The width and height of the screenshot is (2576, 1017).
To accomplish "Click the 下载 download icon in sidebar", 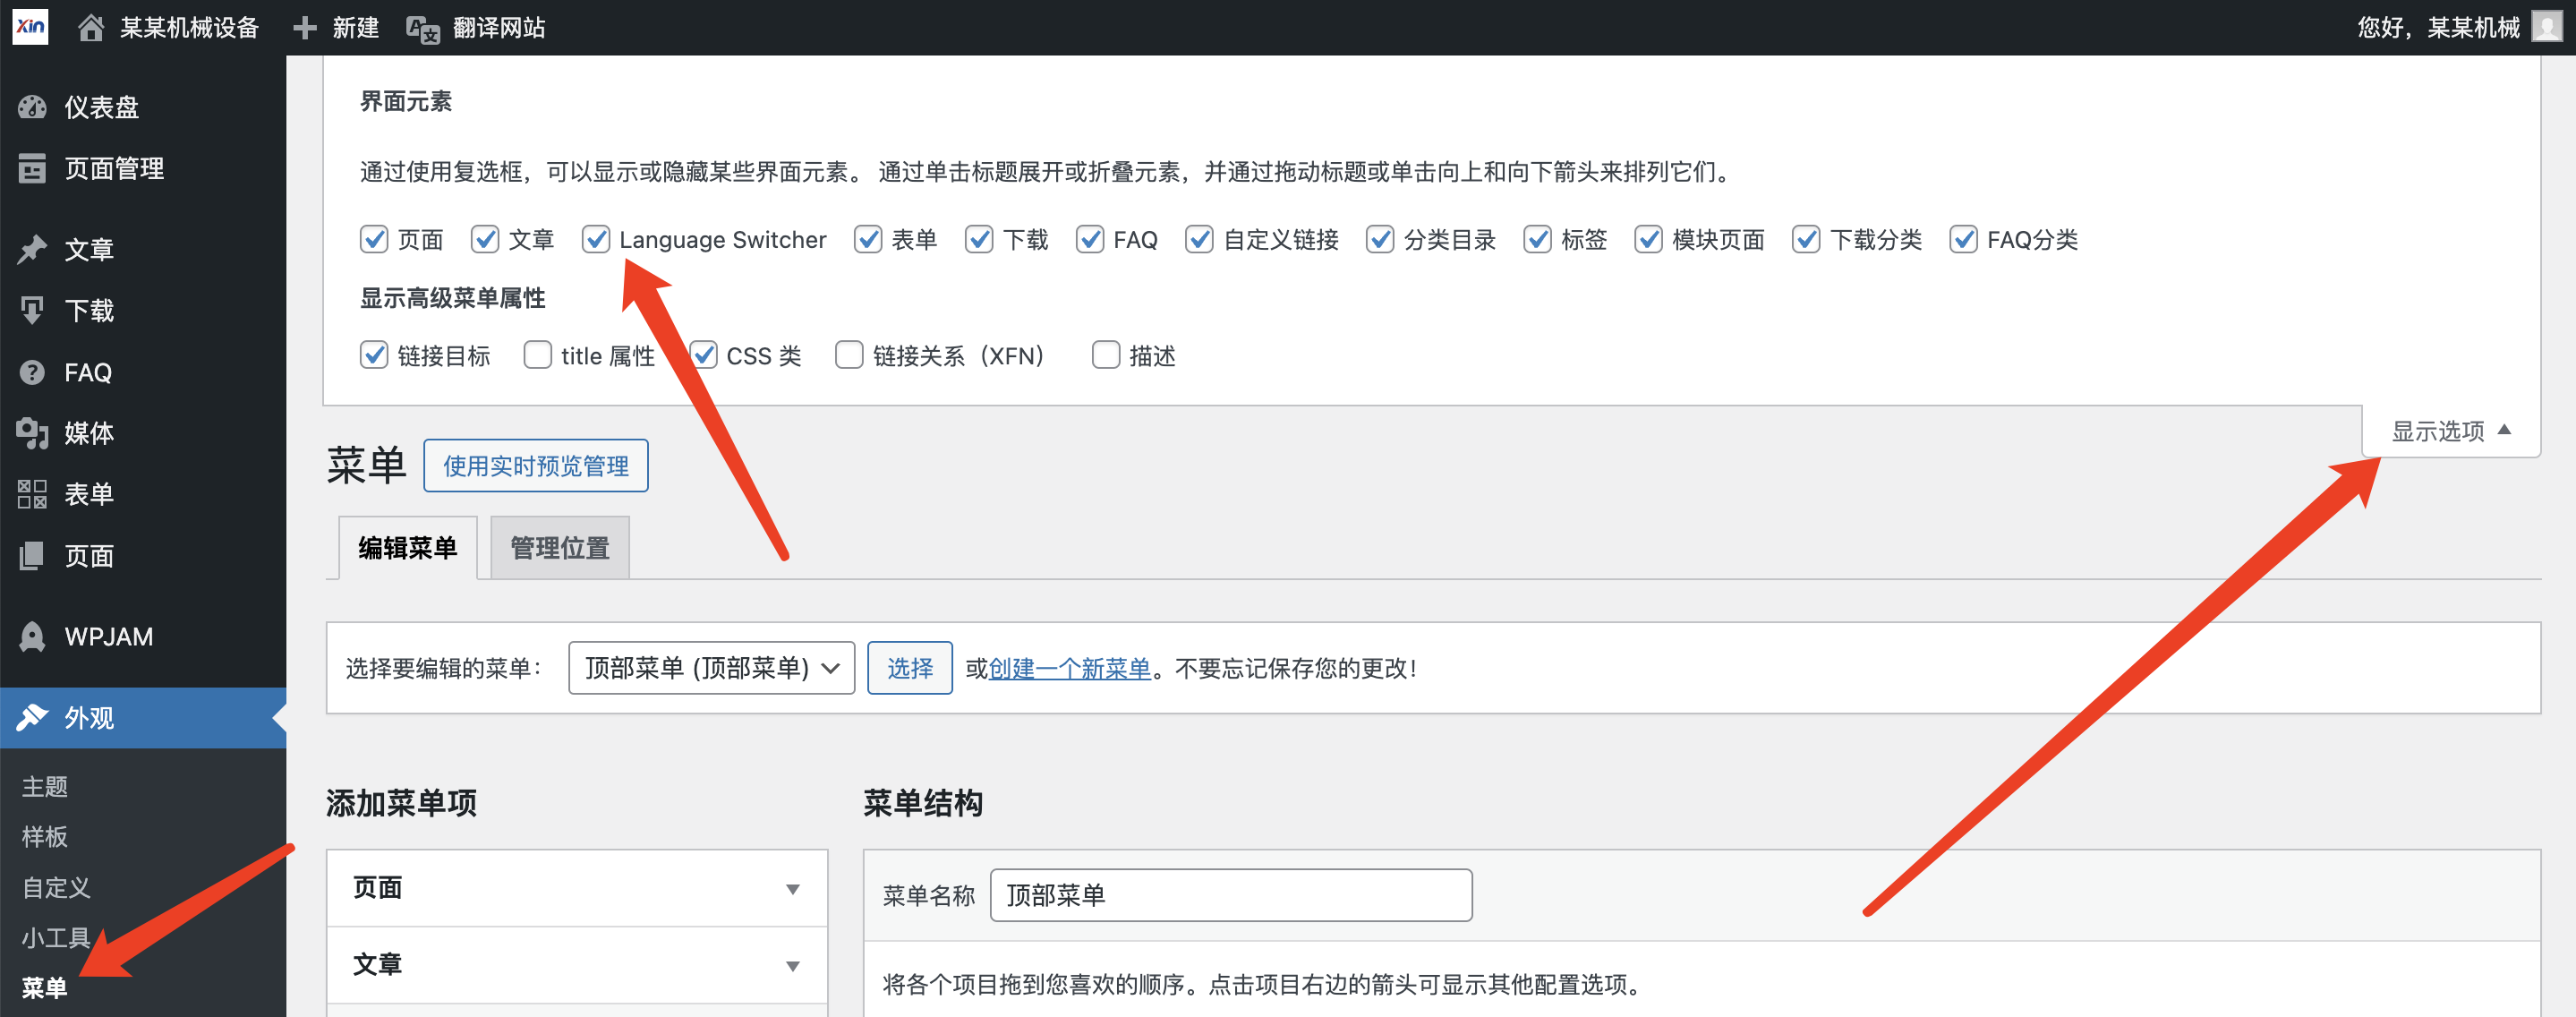I will pyautogui.click(x=32, y=311).
